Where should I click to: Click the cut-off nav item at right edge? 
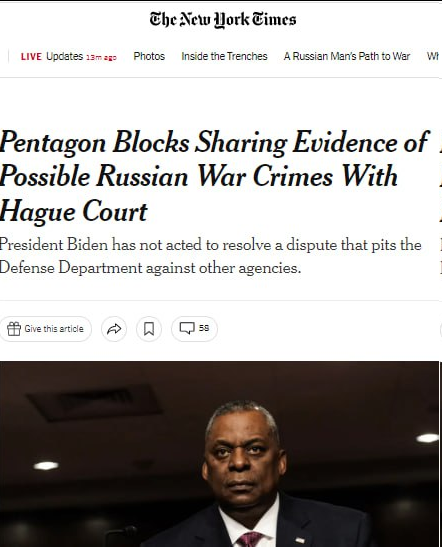coord(433,56)
